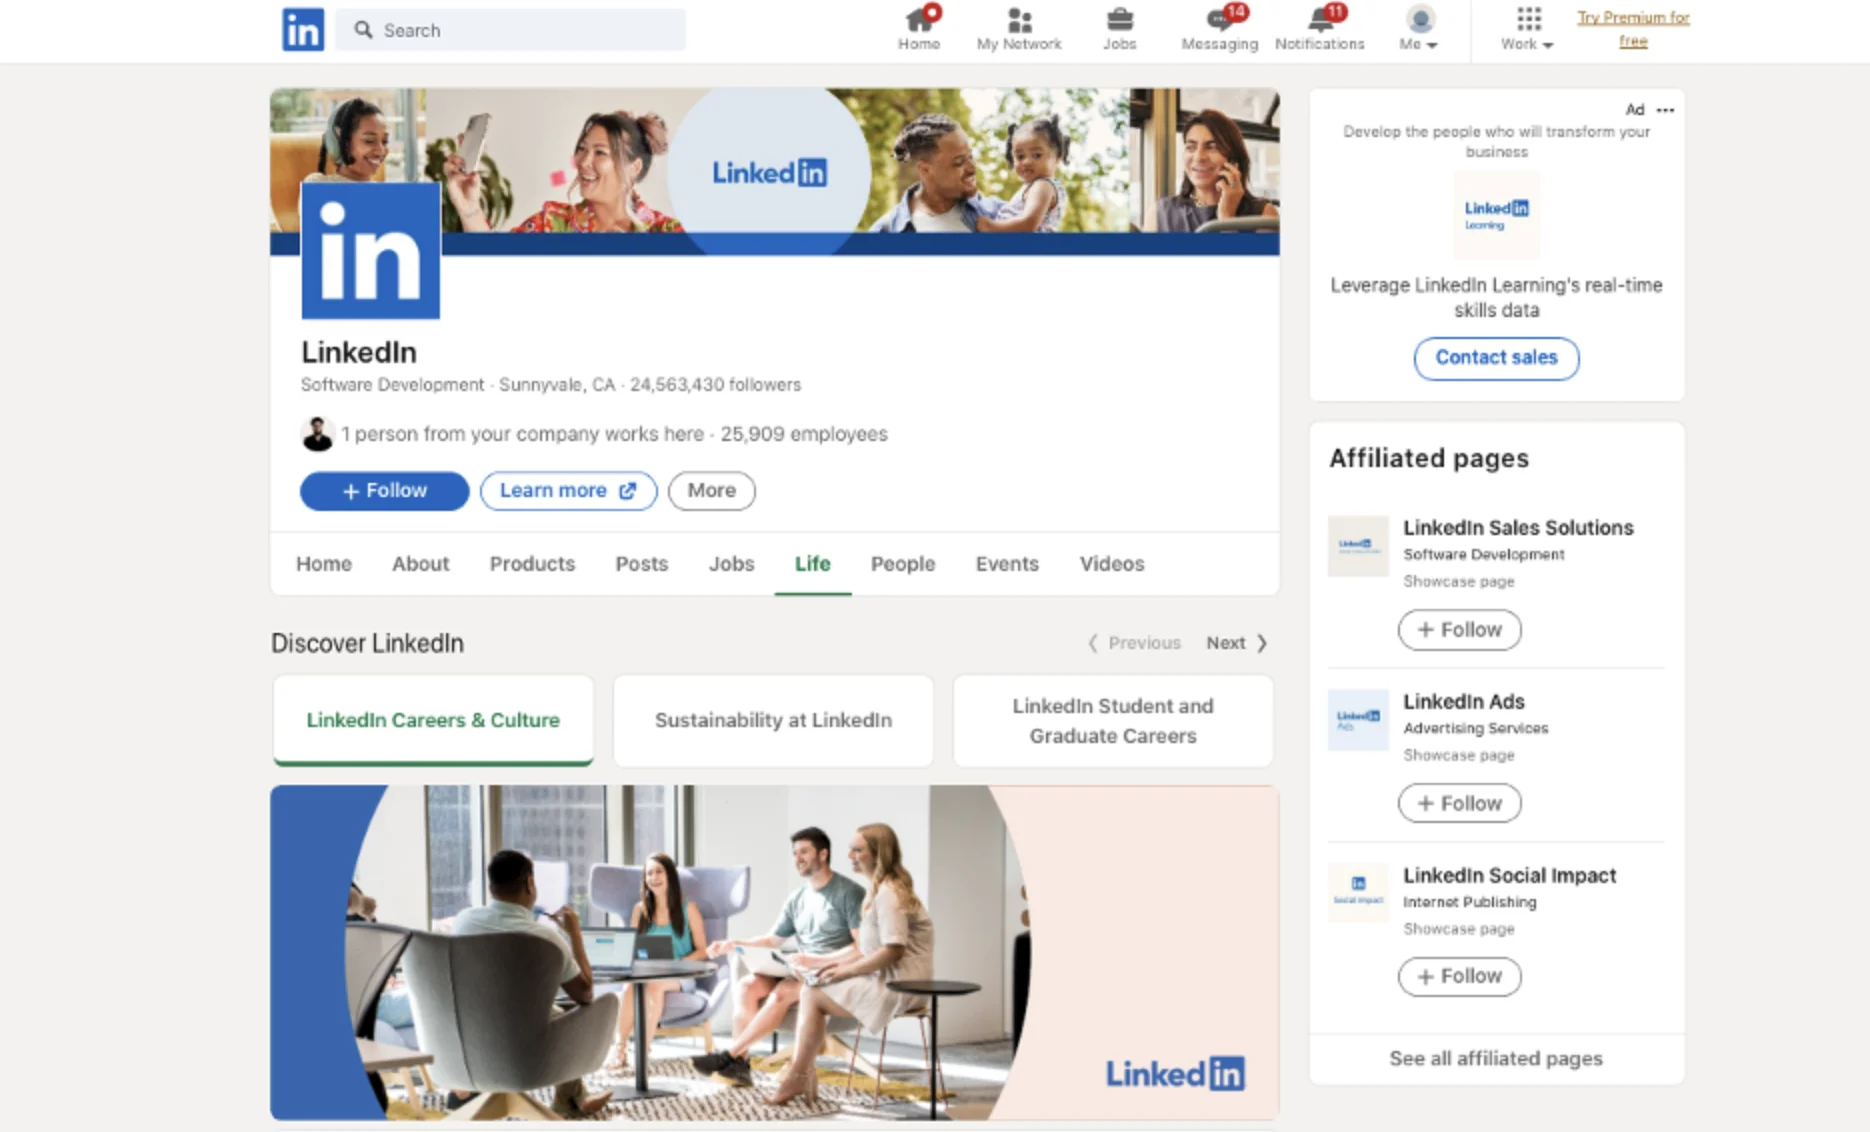1870x1132 pixels.
Task: Click Previous in Discover LinkedIn
Action: (1134, 643)
